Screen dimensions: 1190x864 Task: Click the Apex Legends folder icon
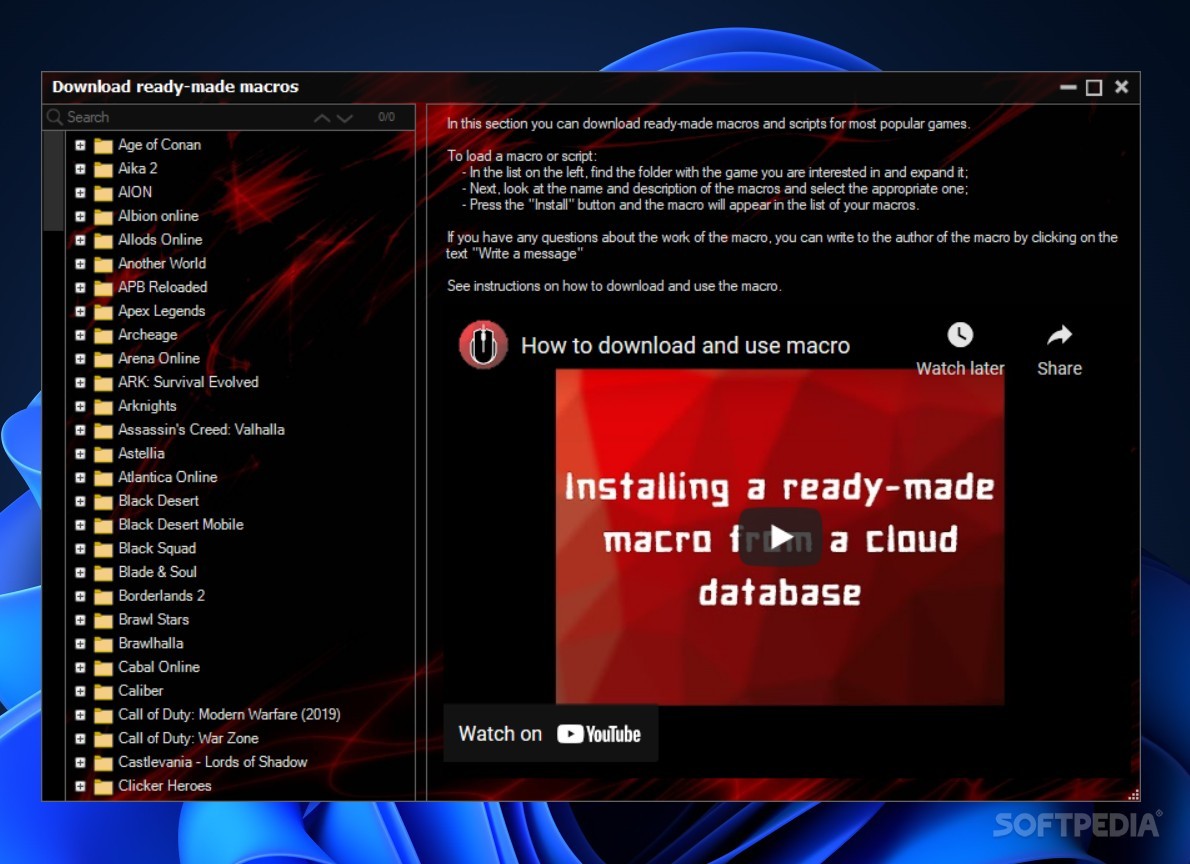103,311
